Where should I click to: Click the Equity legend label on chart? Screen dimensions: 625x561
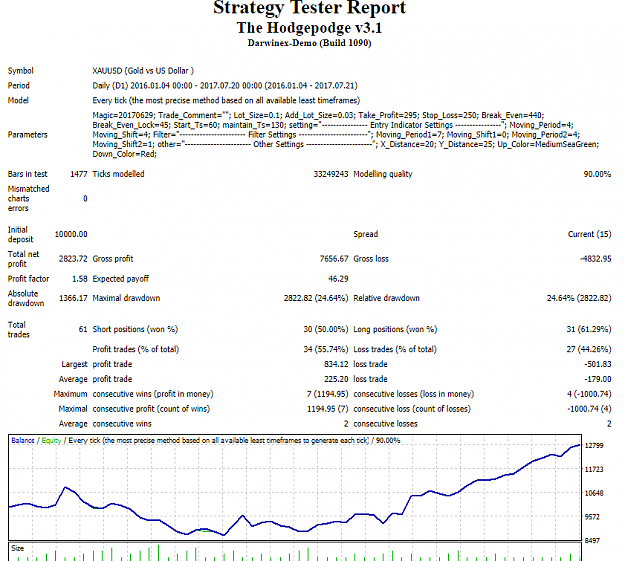(51, 441)
